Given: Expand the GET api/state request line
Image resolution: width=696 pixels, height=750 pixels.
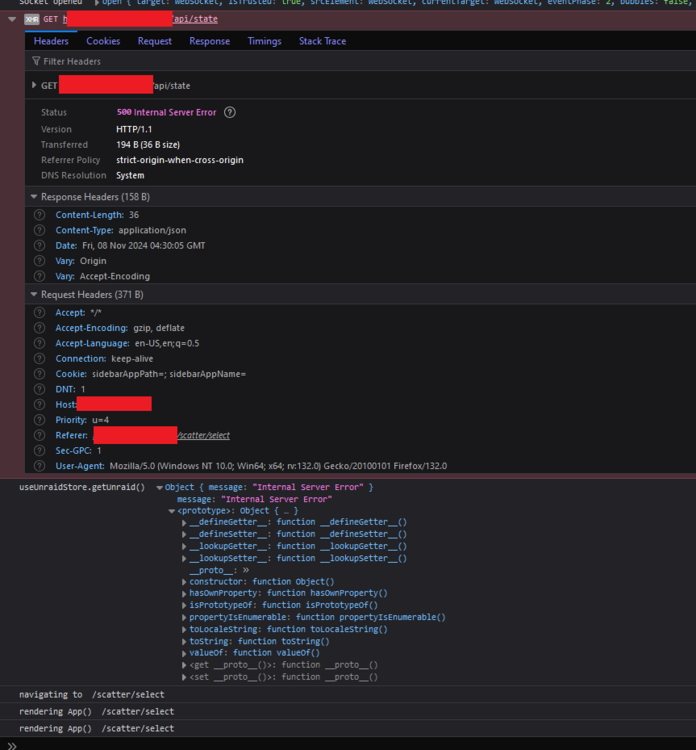Looking at the screenshot, I should pyautogui.click(x=34, y=85).
